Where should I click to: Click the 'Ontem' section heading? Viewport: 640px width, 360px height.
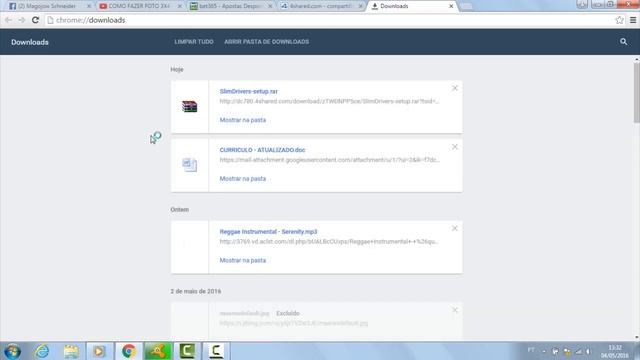pos(180,209)
